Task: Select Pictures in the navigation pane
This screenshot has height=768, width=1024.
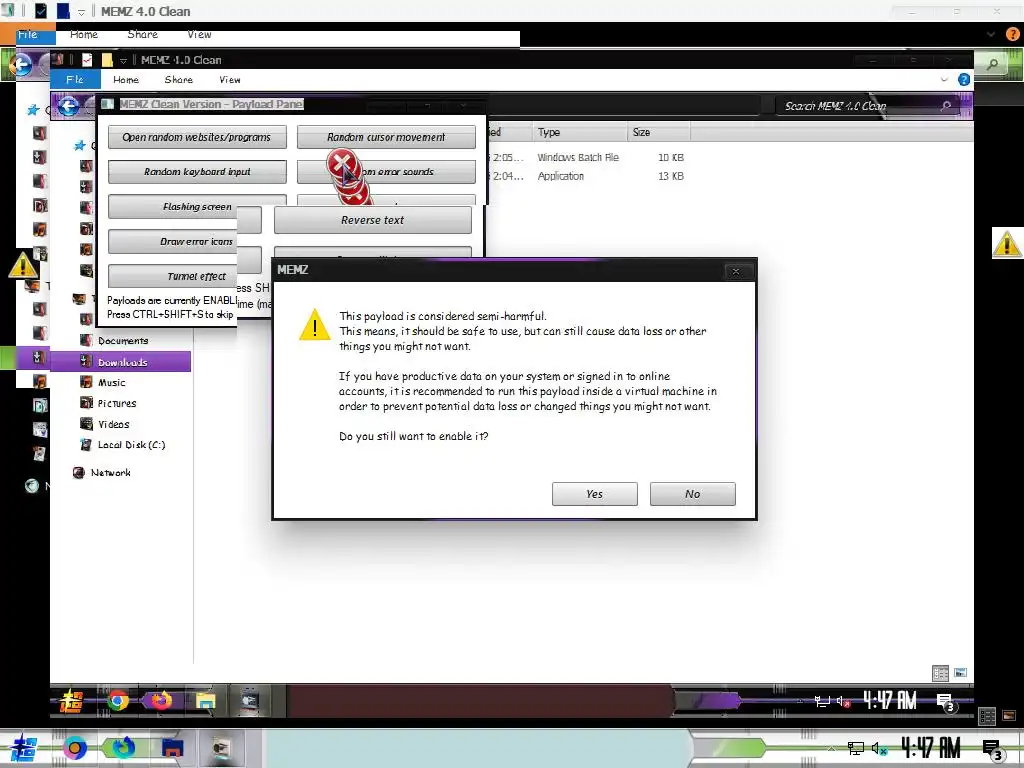Action: 116,404
